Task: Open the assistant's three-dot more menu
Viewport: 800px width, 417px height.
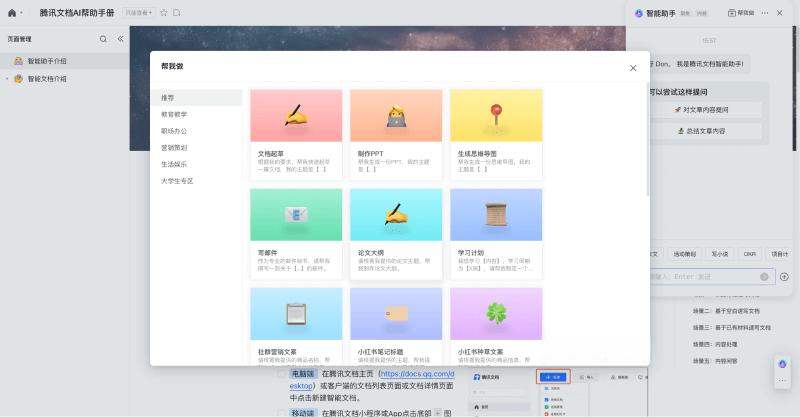Action: point(765,13)
